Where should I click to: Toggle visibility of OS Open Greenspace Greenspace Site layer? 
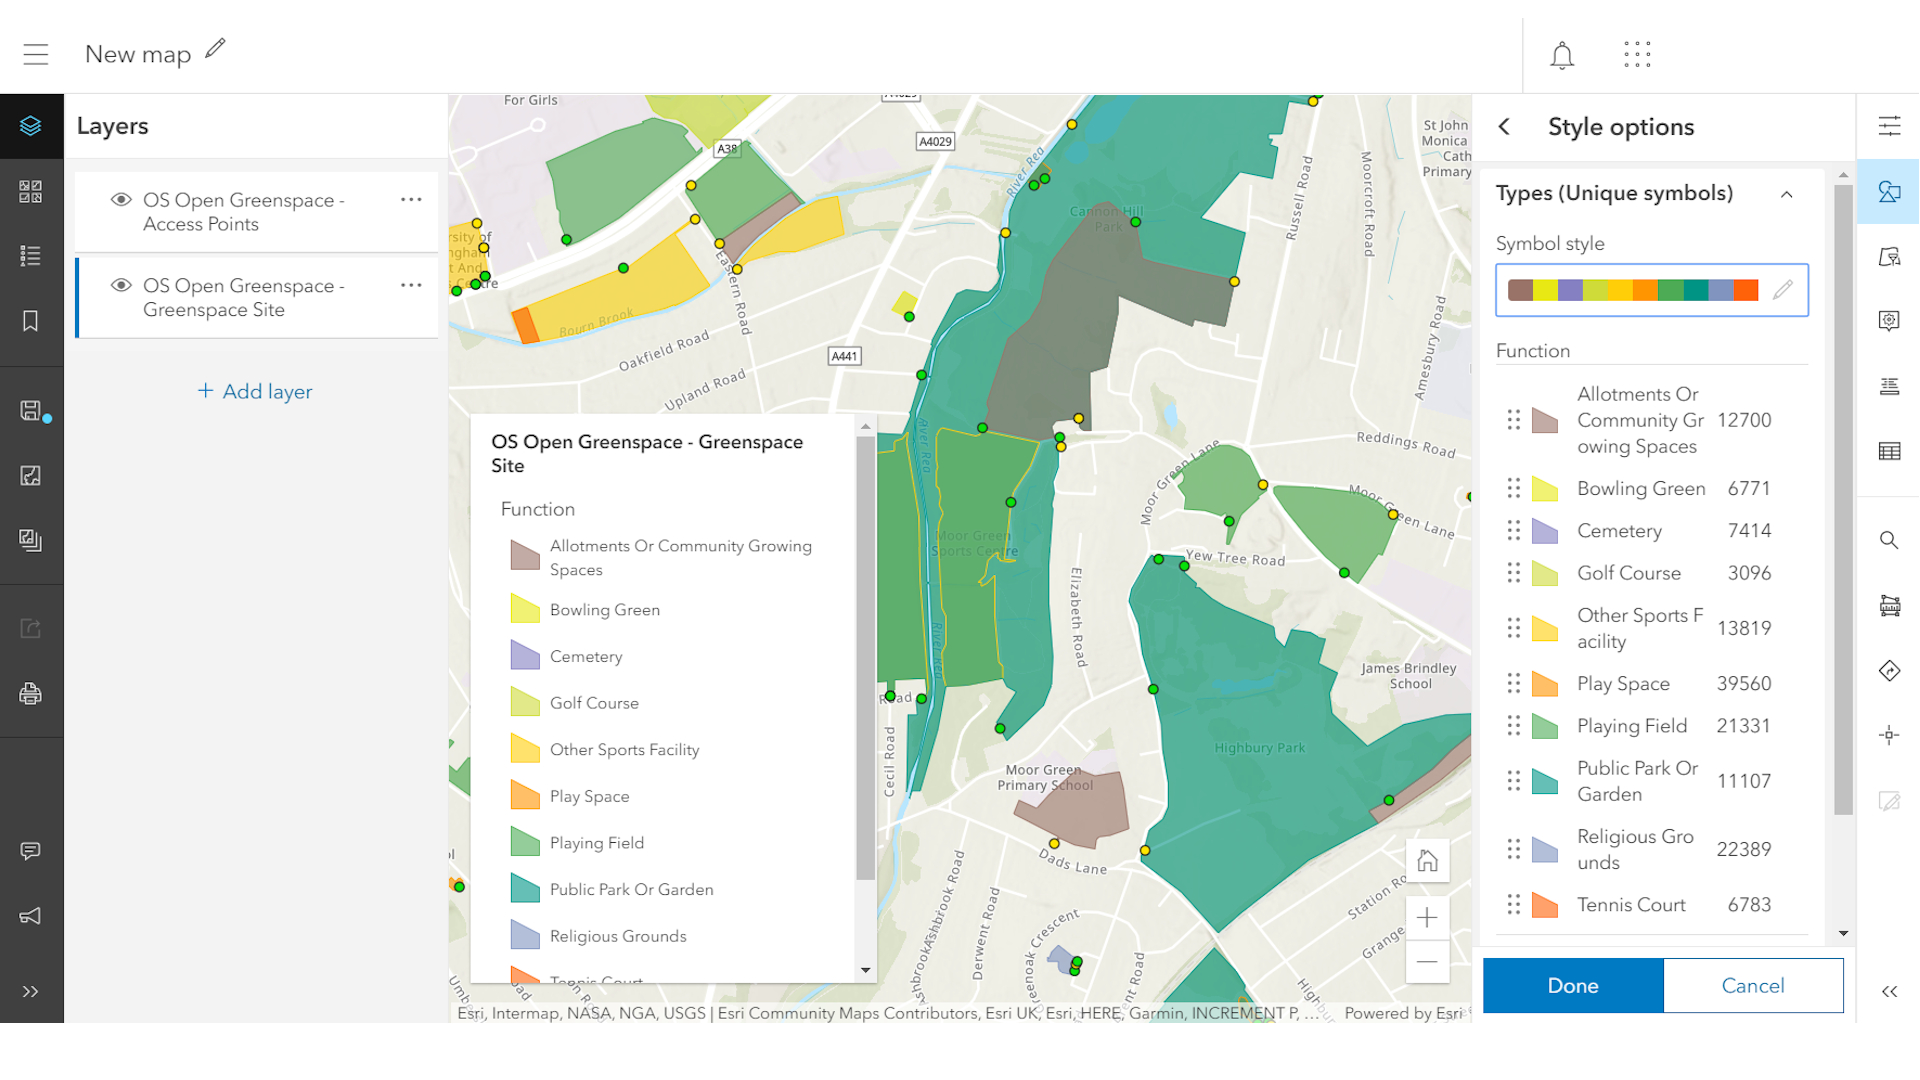pyautogui.click(x=120, y=285)
